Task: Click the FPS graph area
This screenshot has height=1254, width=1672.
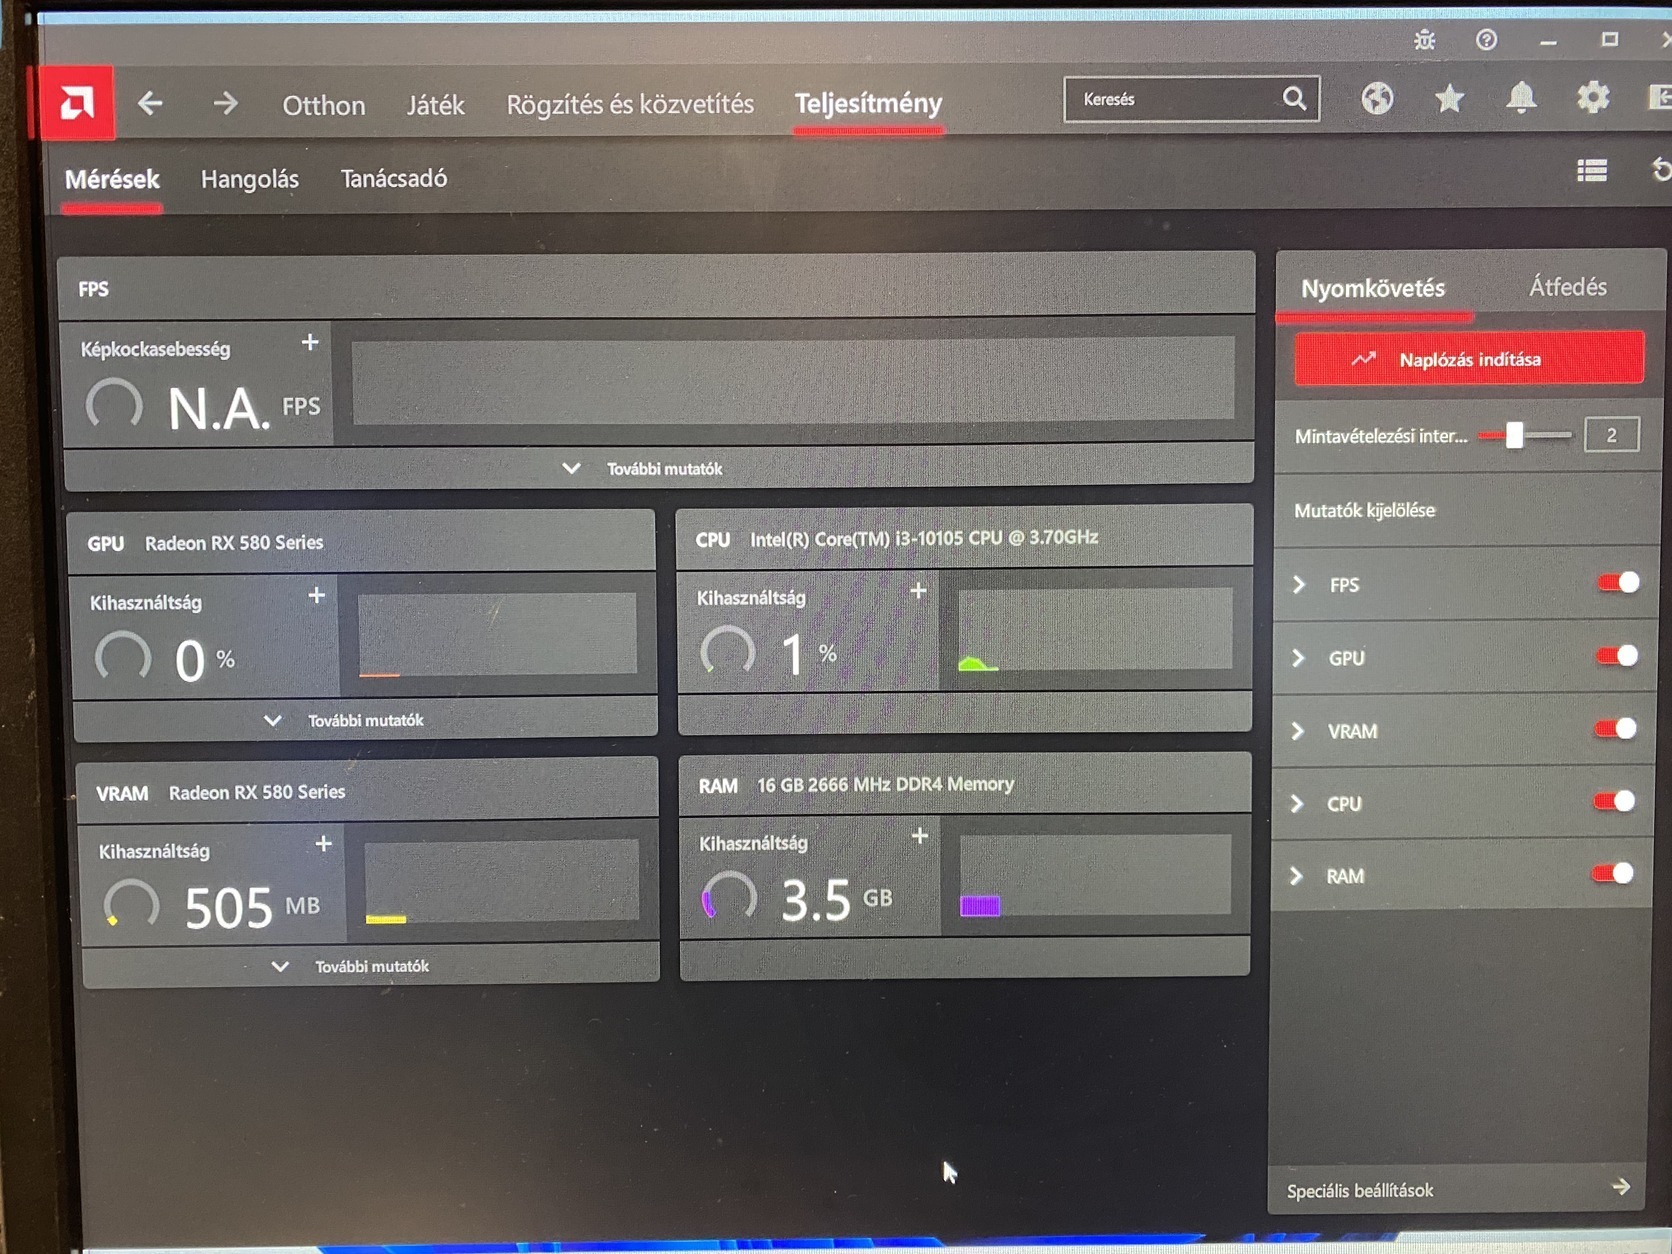Action: (793, 378)
